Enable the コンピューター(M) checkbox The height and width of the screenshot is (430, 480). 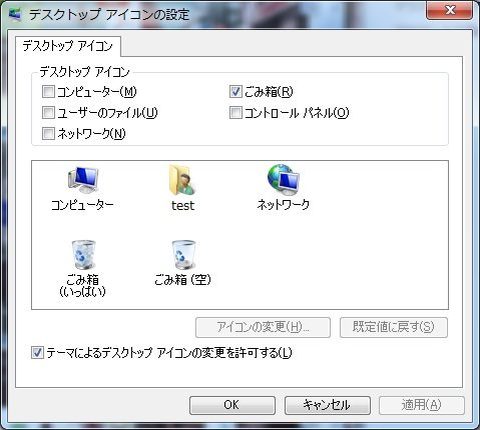pos(48,91)
